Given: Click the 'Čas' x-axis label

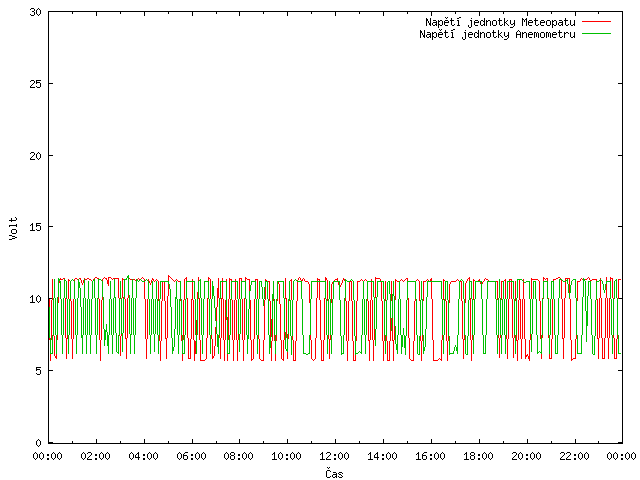Looking at the screenshot, I should click(x=334, y=473).
